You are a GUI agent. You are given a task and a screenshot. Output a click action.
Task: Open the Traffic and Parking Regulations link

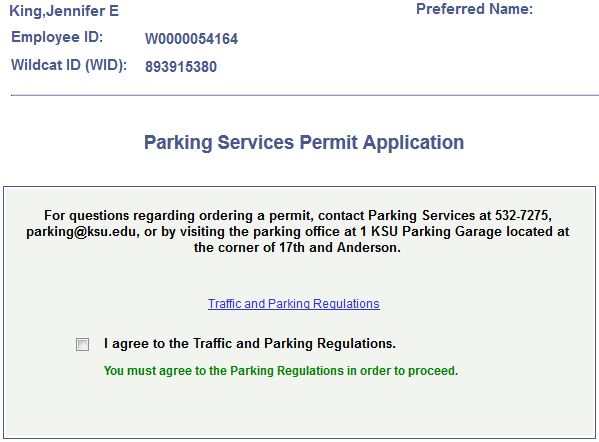[293, 304]
